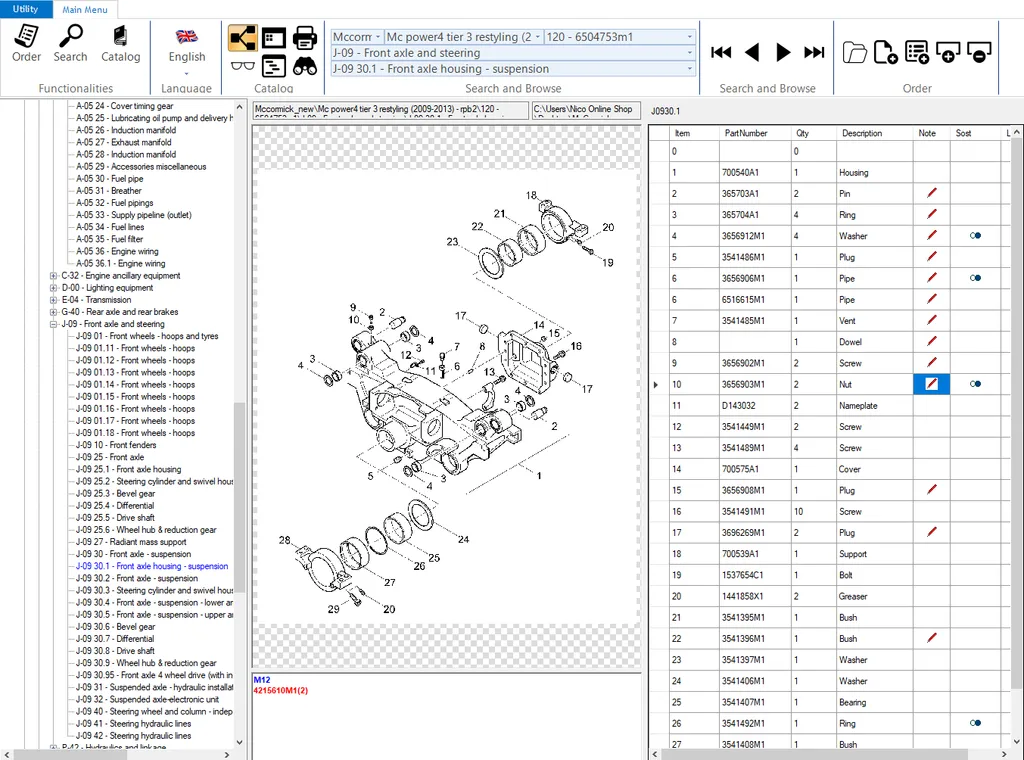Expand the E-04 Transmission node
Viewport: 1024px width, 760px height.
(54, 300)
